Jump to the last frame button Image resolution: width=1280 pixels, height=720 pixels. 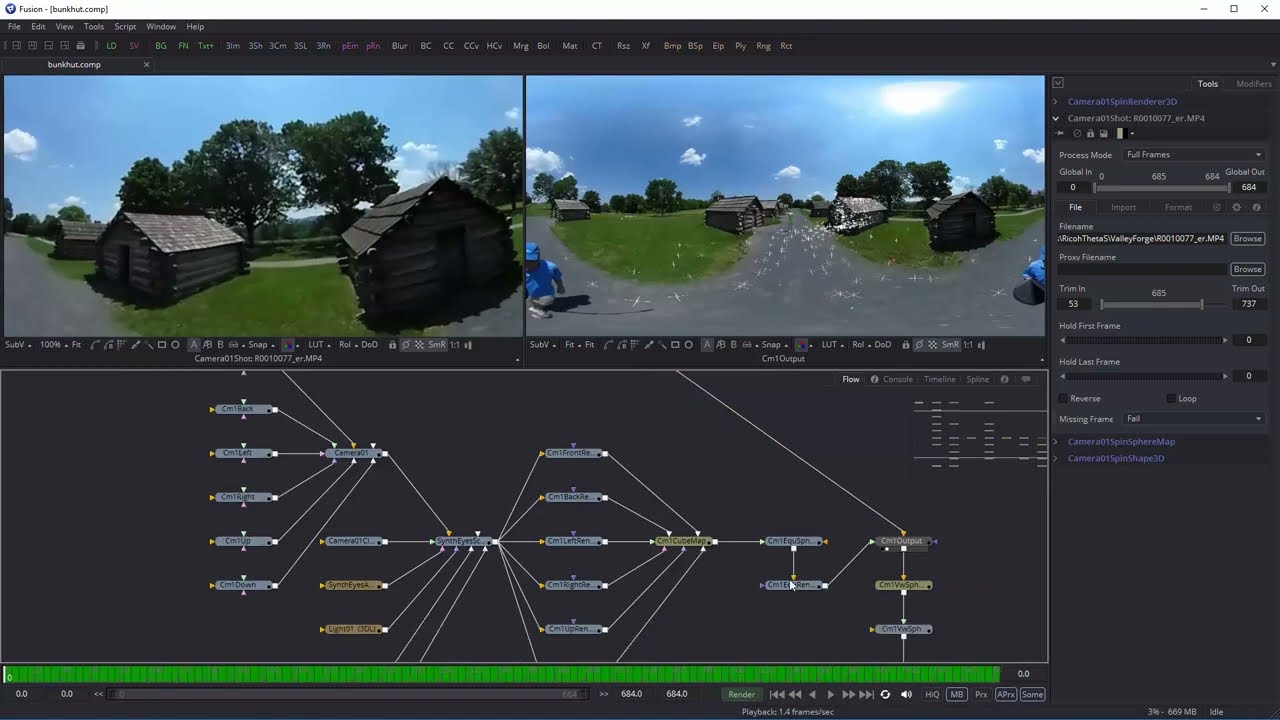pyautogui.click(x=866, y=694)
